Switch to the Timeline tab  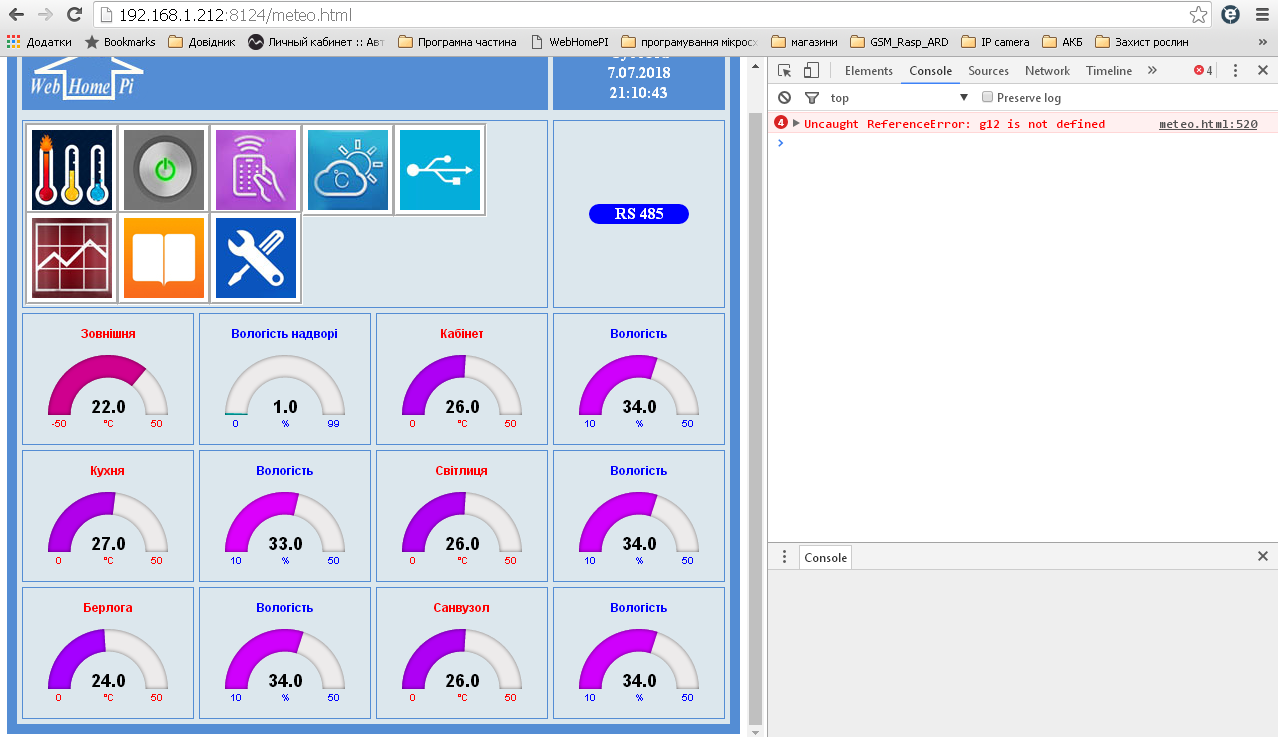point(1109,71)
